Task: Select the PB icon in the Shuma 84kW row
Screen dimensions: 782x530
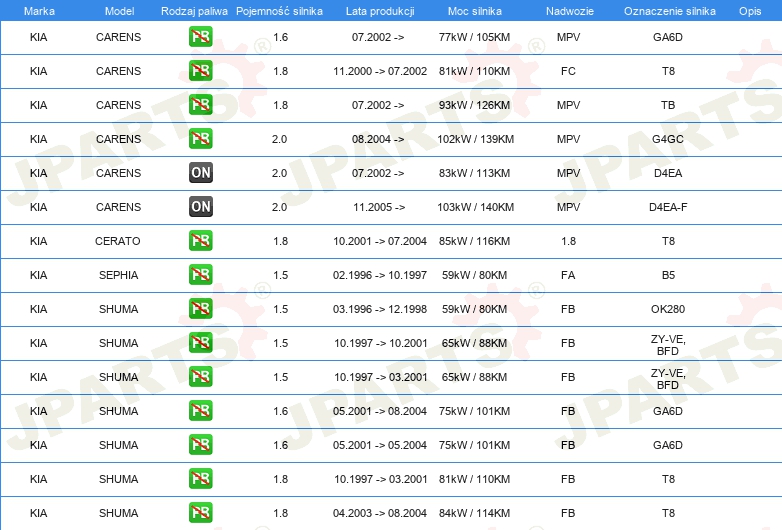Action: [x=200, y=513]
